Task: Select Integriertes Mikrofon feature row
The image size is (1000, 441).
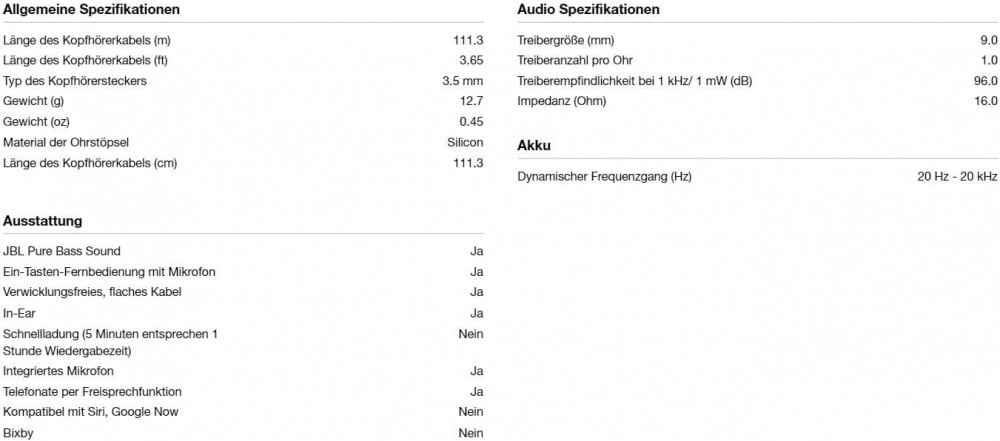Action: tap(243, 371)
